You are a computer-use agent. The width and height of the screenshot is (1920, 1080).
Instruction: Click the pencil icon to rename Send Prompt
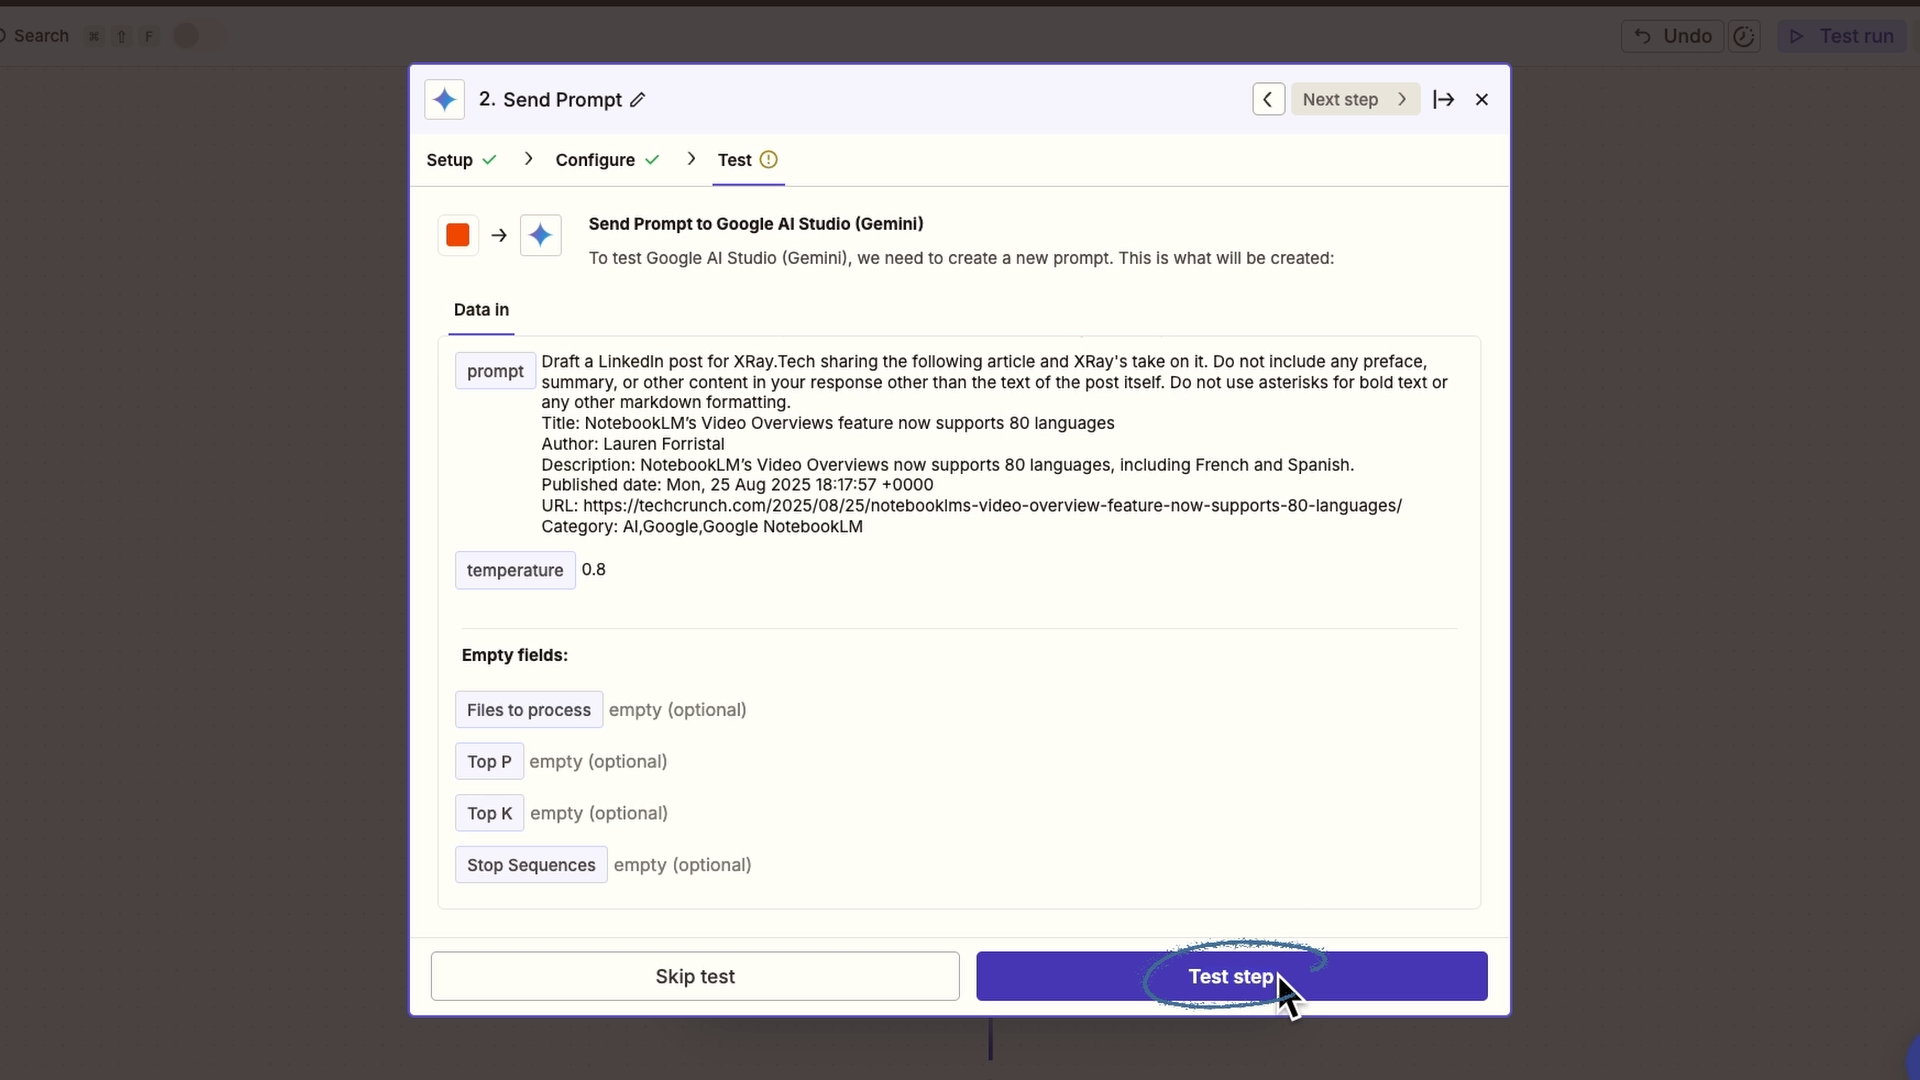pyautogui.click(x=637, y=100)
